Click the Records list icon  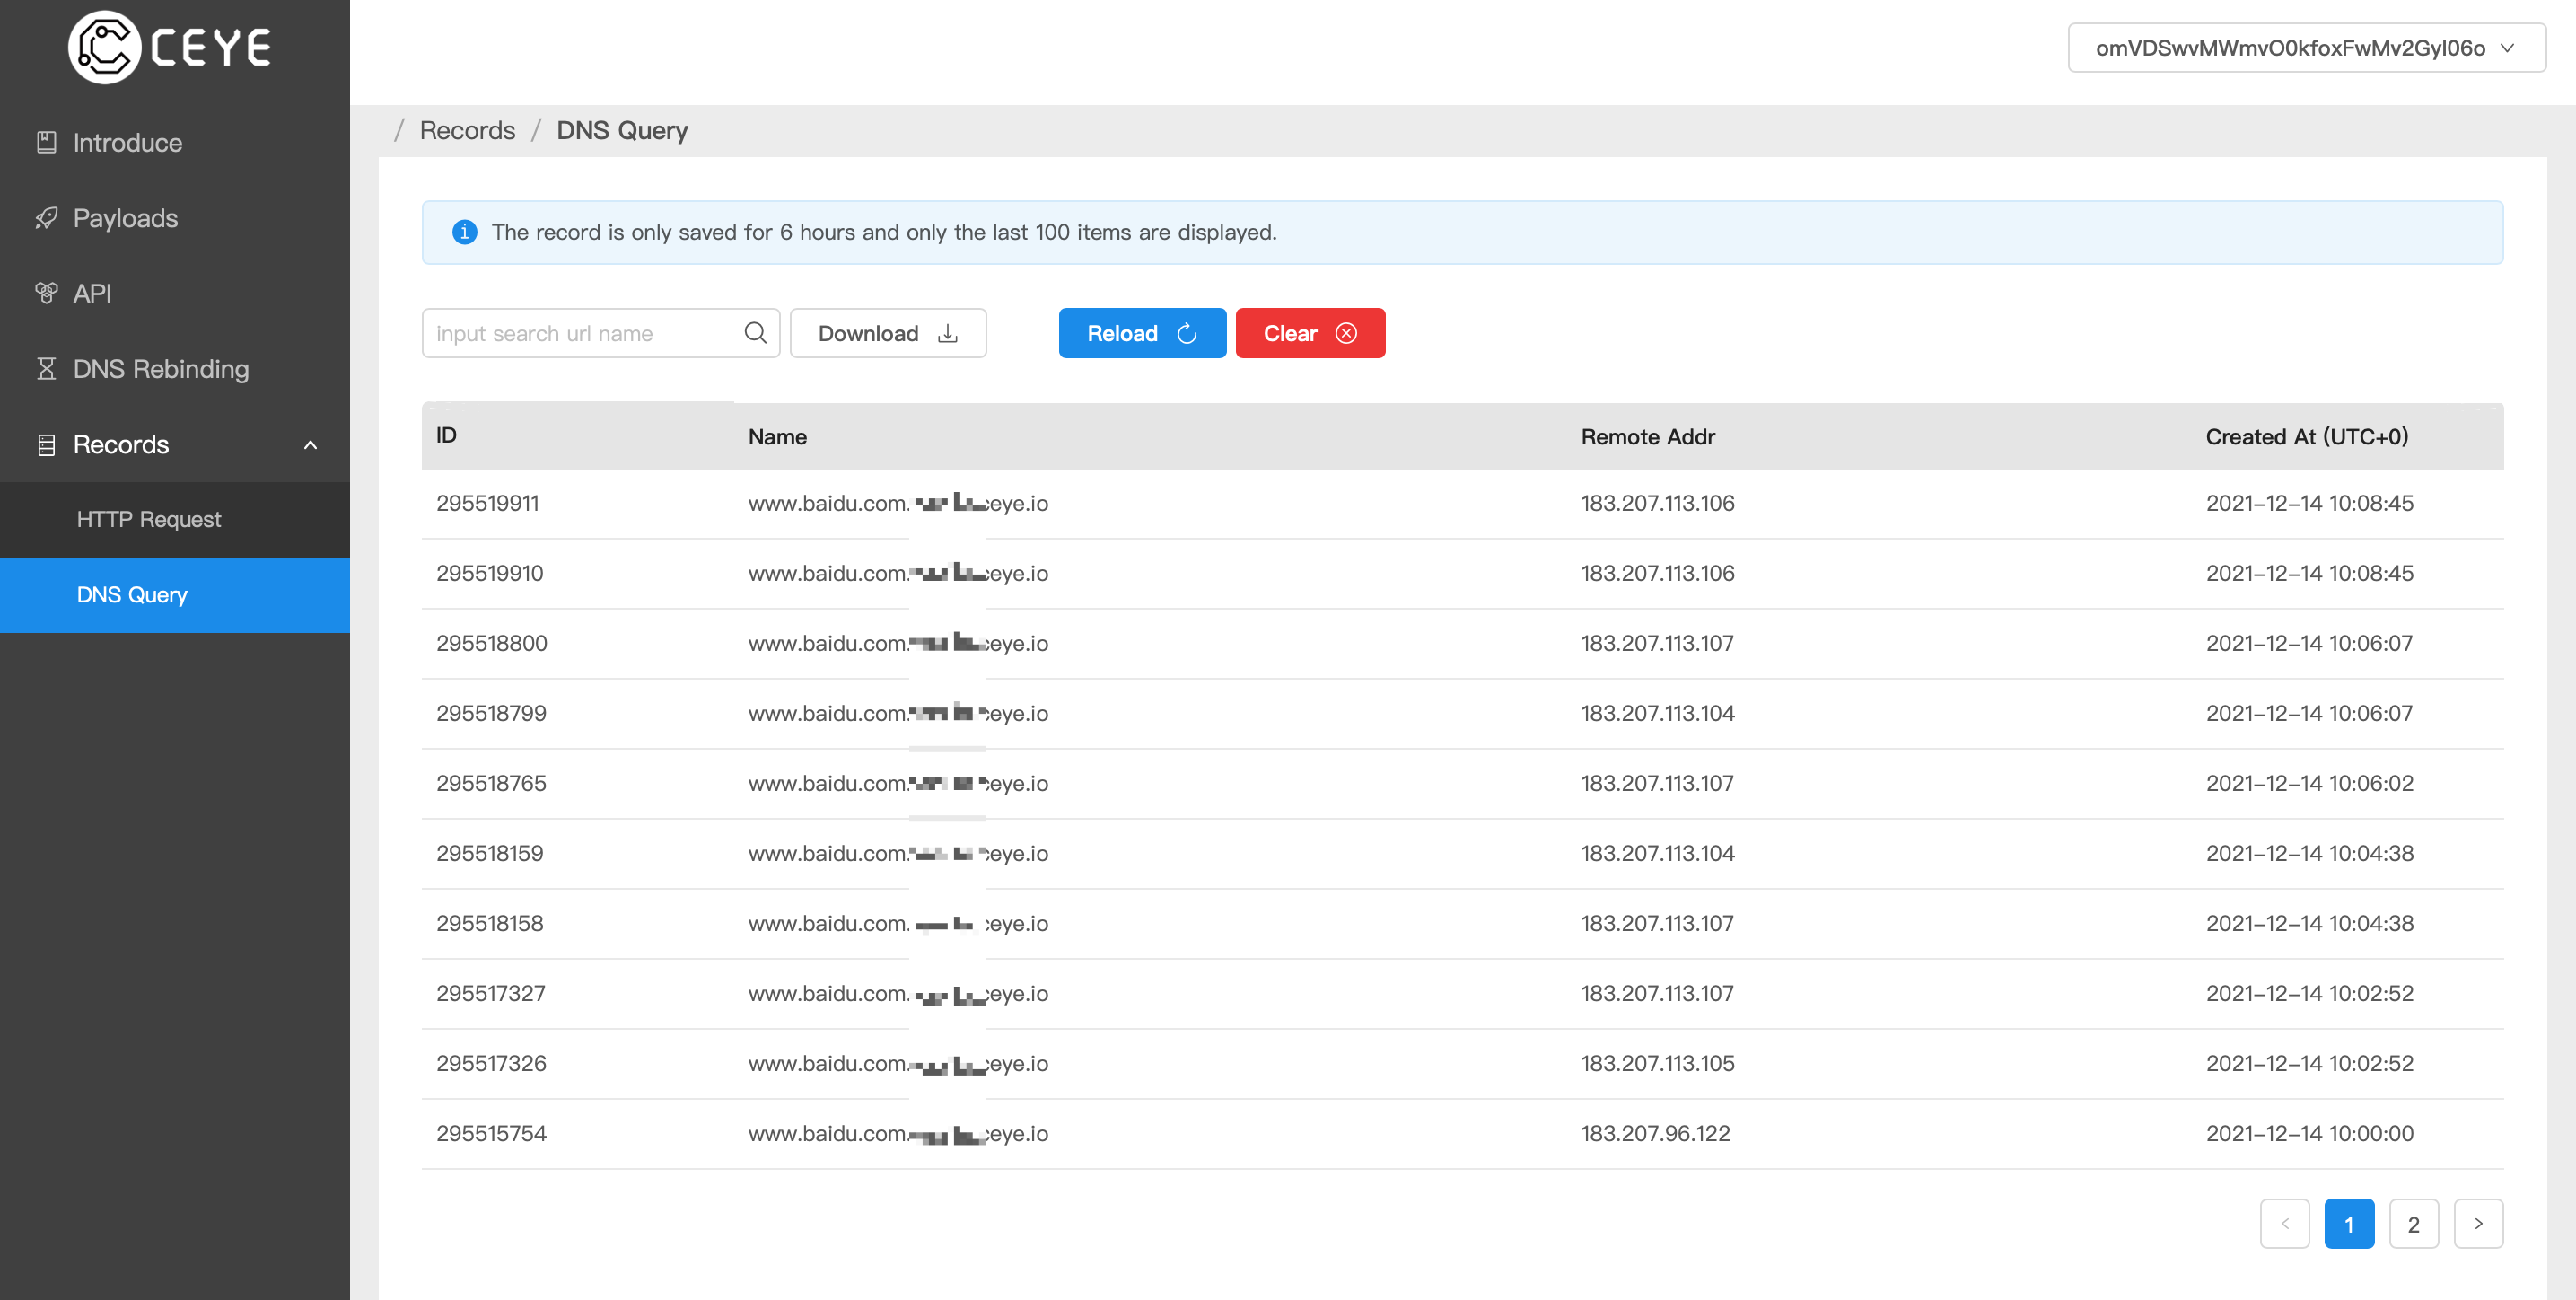click(46, 445)
